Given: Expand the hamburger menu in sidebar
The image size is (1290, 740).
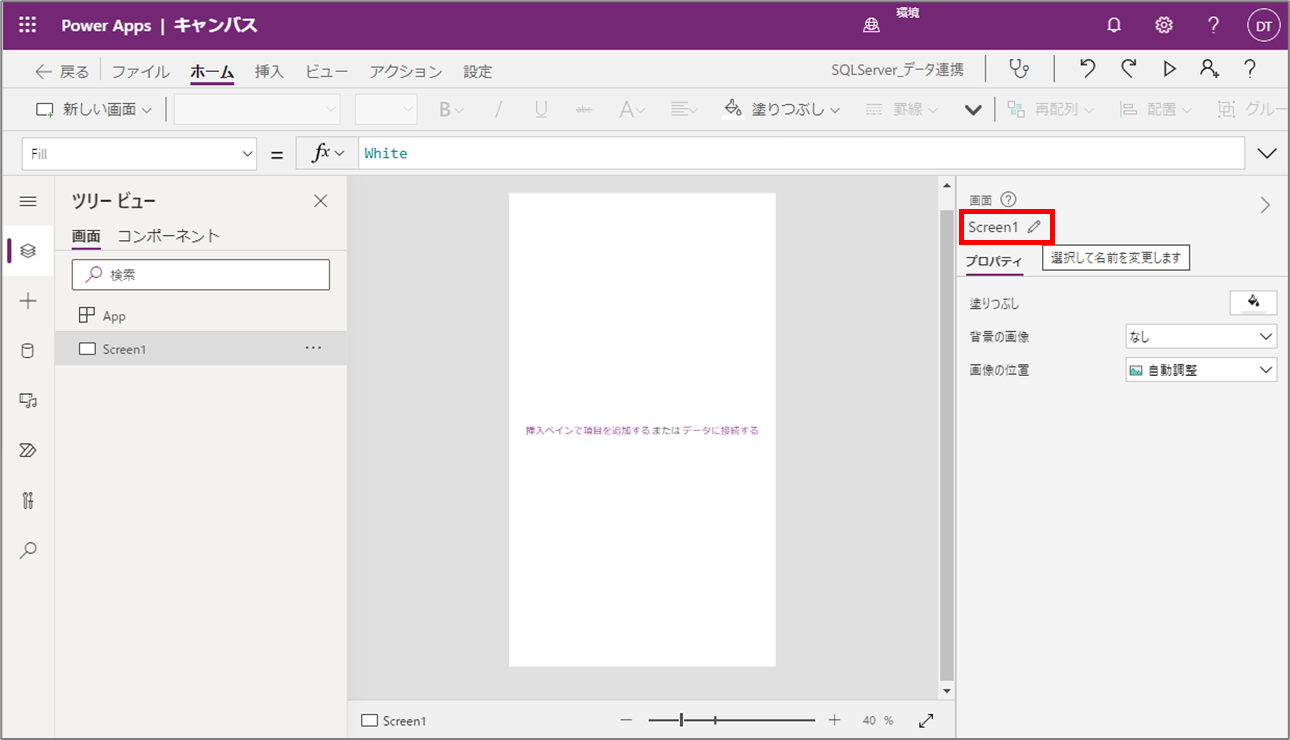Looking at the screenshot, I should [x=28, y=201].
